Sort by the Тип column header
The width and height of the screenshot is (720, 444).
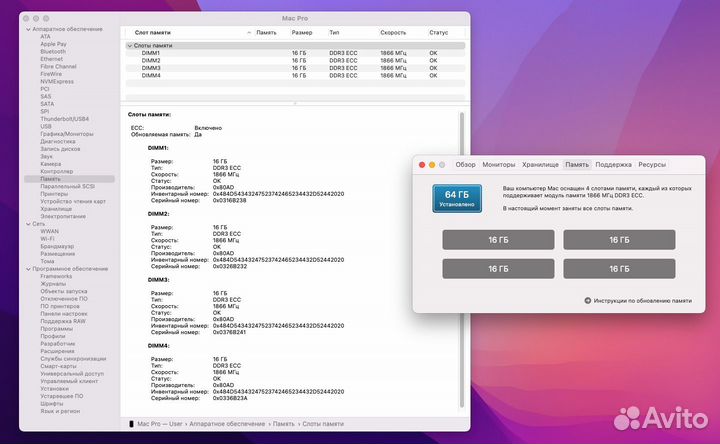click(x=334, y=33)
